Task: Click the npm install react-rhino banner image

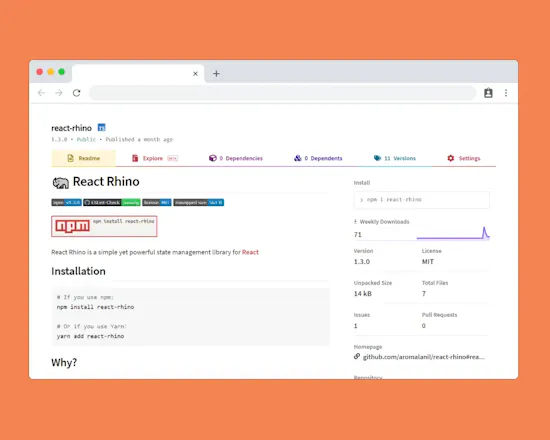Action: 104,226
